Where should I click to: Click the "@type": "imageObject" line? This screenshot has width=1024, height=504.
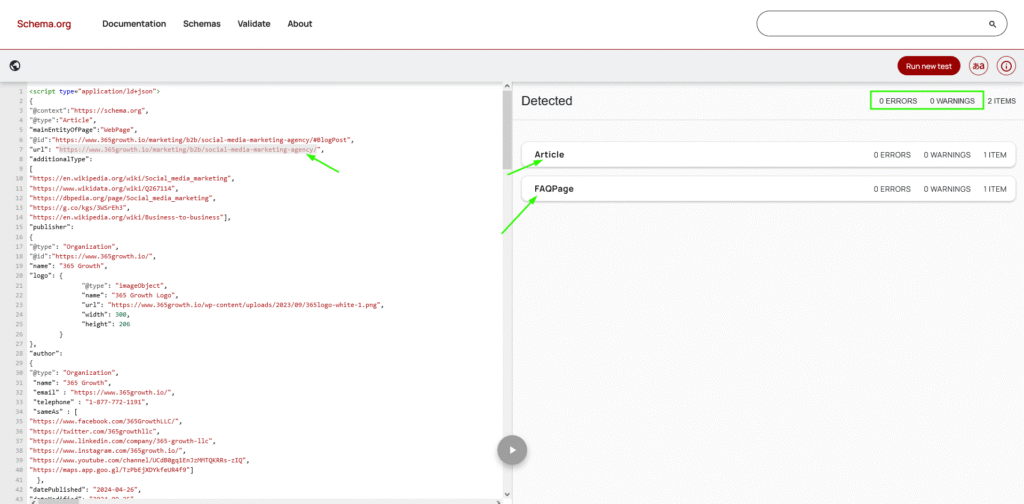point(124,285)
